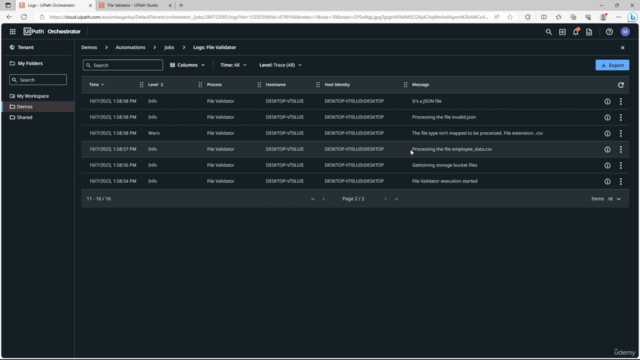View details of execution started log
640x360 pixels.
(x=607, y=181)
